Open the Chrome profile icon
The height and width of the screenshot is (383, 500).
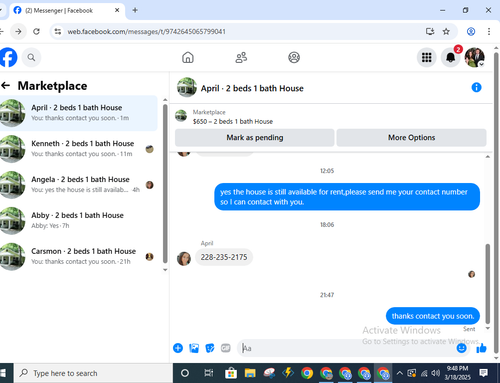pos(471,31)
